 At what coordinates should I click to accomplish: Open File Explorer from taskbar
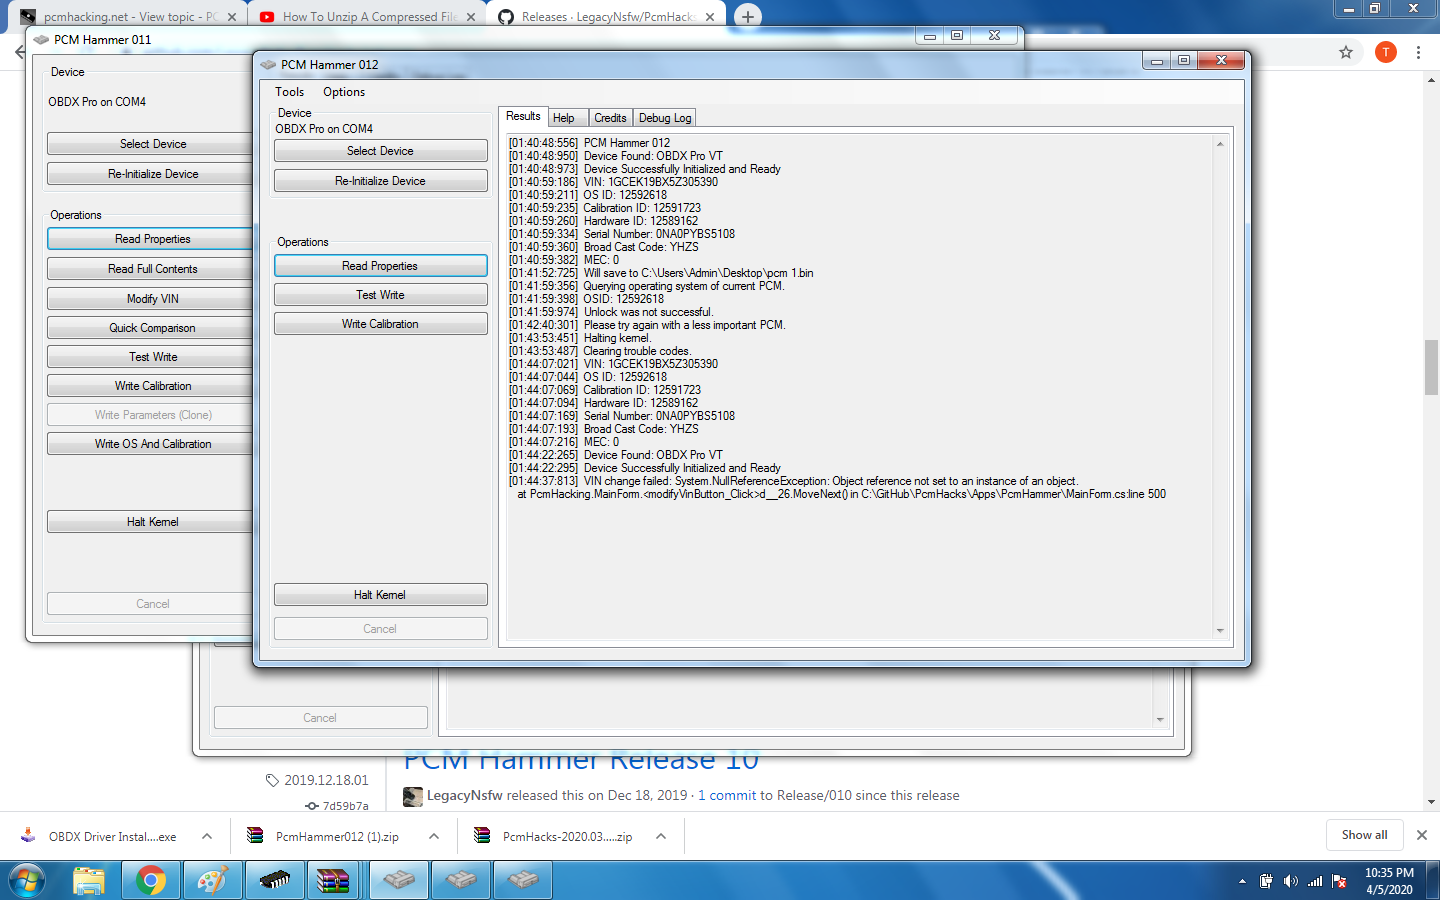[89, 880]
